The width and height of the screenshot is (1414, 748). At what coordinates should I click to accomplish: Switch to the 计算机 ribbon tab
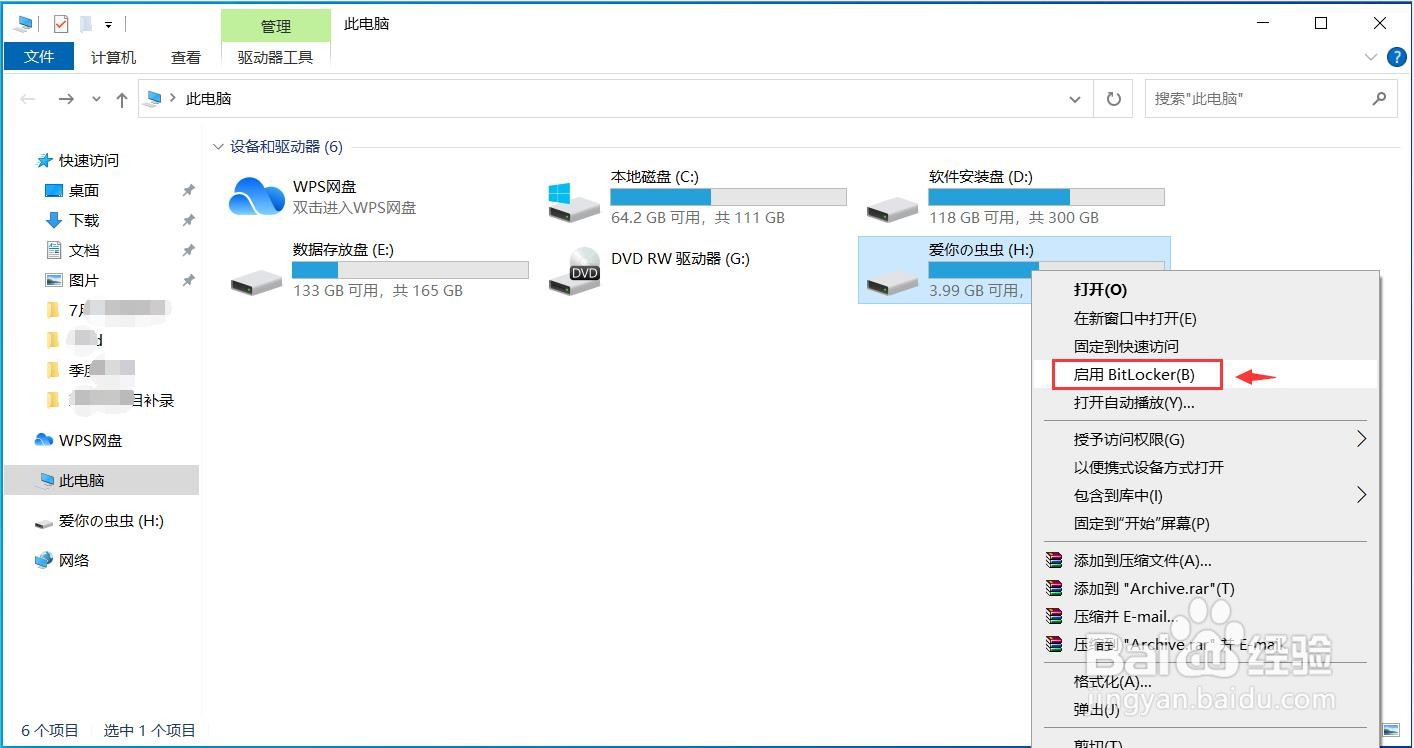[113, 57]
